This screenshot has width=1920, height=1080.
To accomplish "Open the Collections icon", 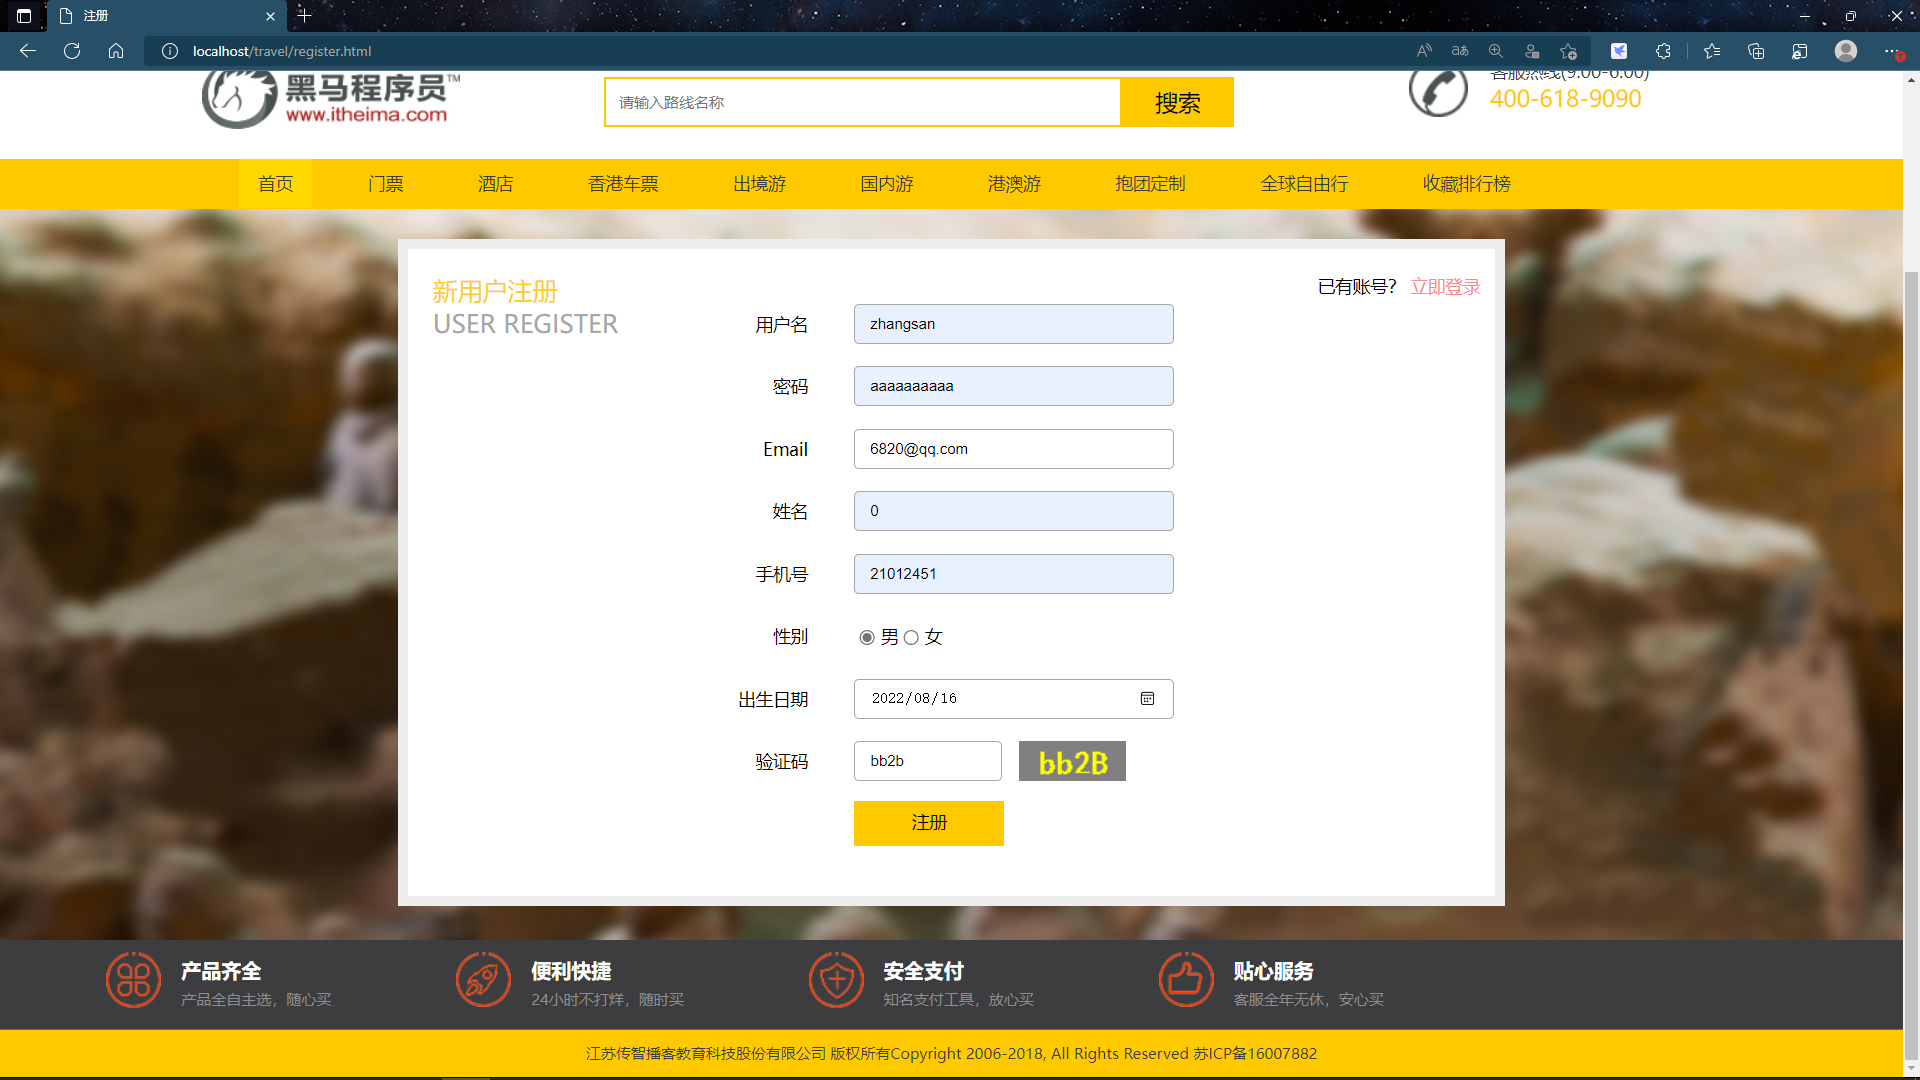I will click(x=1756, y=51).
